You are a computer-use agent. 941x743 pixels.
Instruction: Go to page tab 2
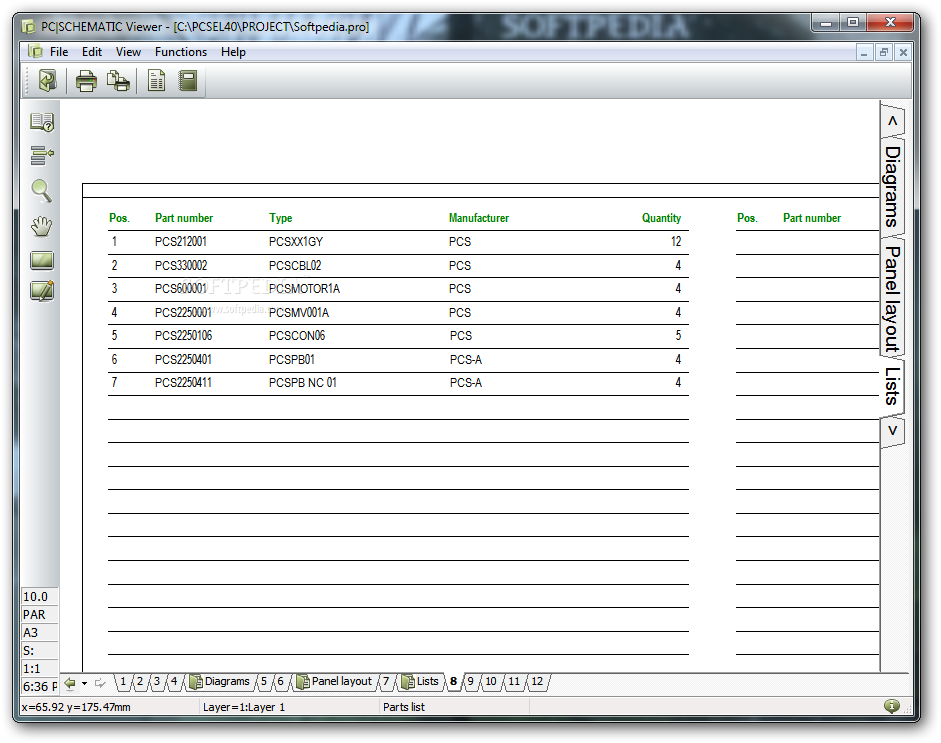[140, 682]
